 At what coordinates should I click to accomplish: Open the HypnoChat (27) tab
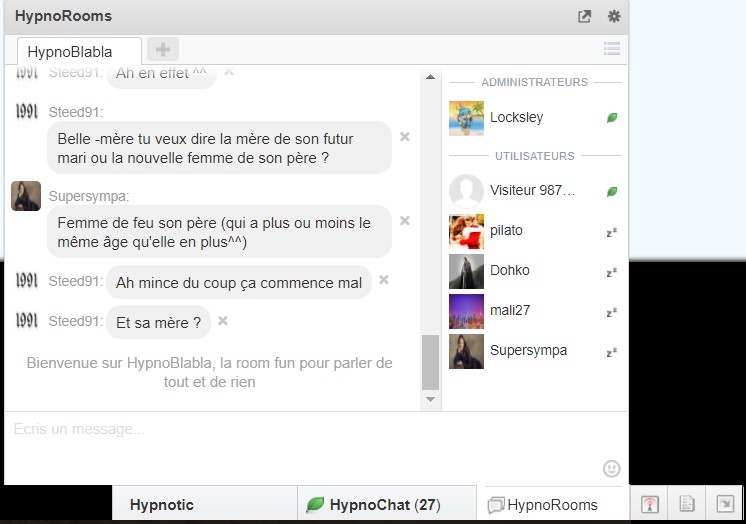coord(386,504)
